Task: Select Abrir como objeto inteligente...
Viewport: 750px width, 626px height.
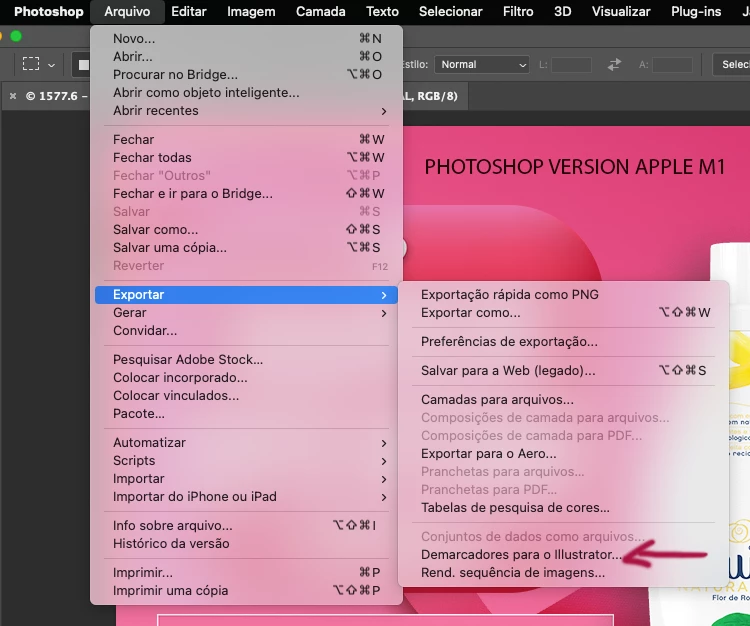Action: click(x=246, y=92)
